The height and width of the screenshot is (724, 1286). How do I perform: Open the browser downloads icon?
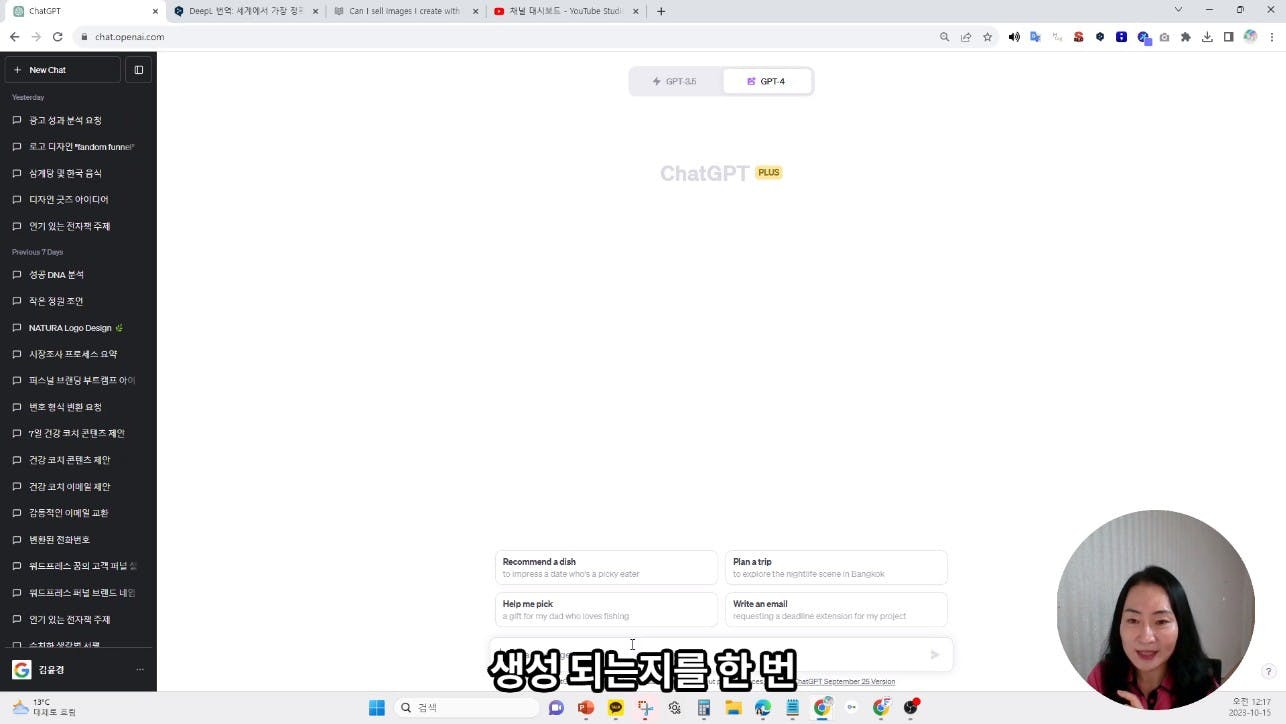click(1207, 37)
